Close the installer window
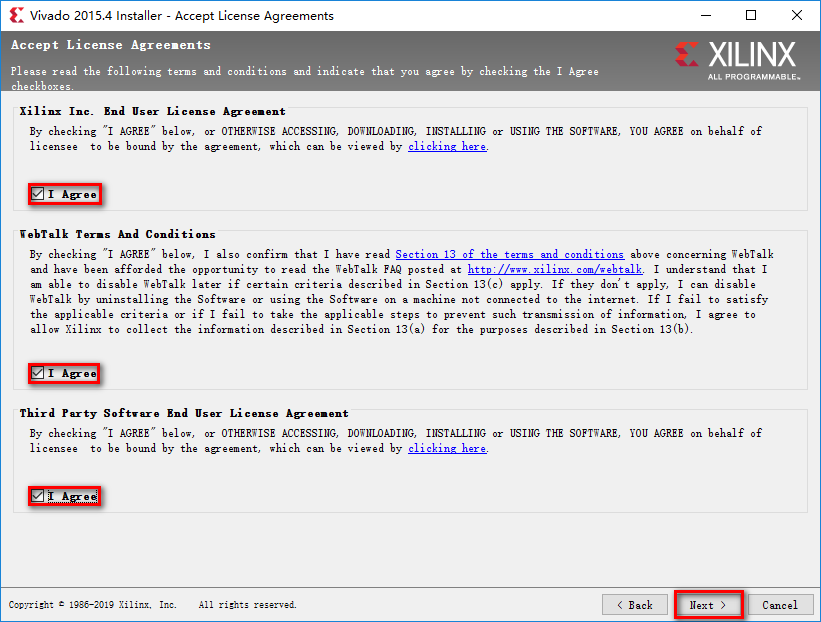821x622 pixels. [x=796, y=15]
